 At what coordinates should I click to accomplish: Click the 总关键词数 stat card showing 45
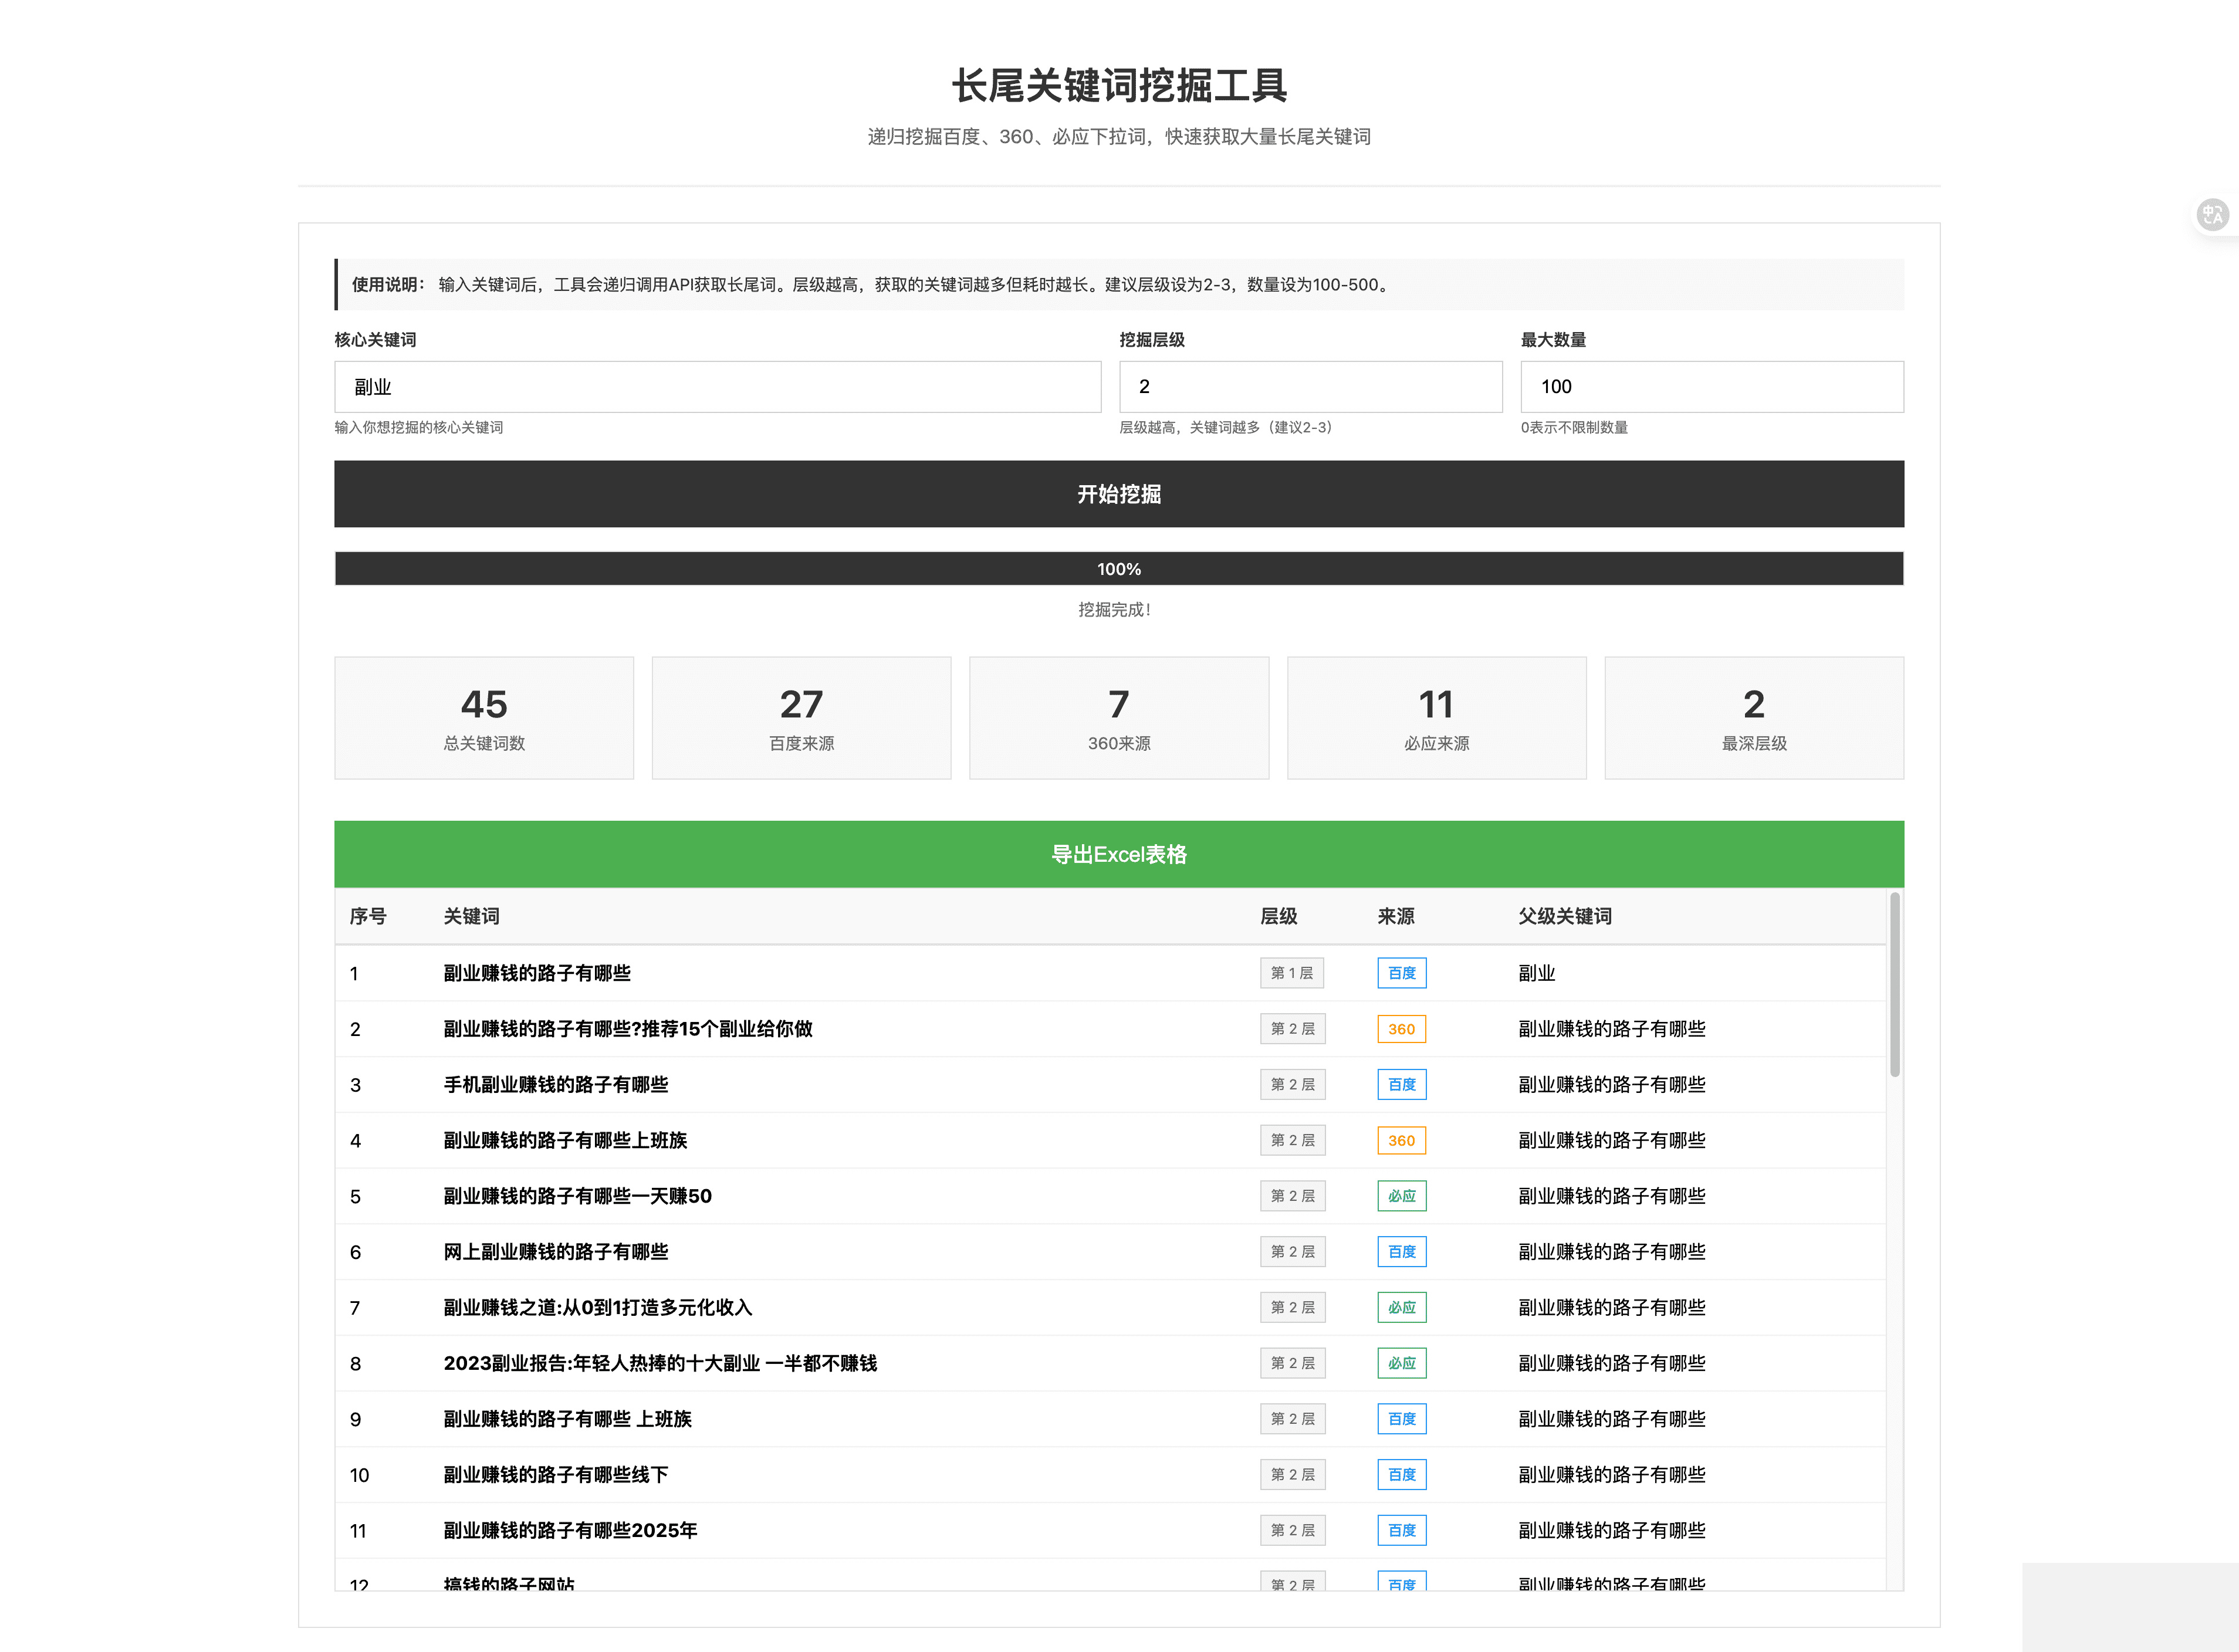click(484, 717)
